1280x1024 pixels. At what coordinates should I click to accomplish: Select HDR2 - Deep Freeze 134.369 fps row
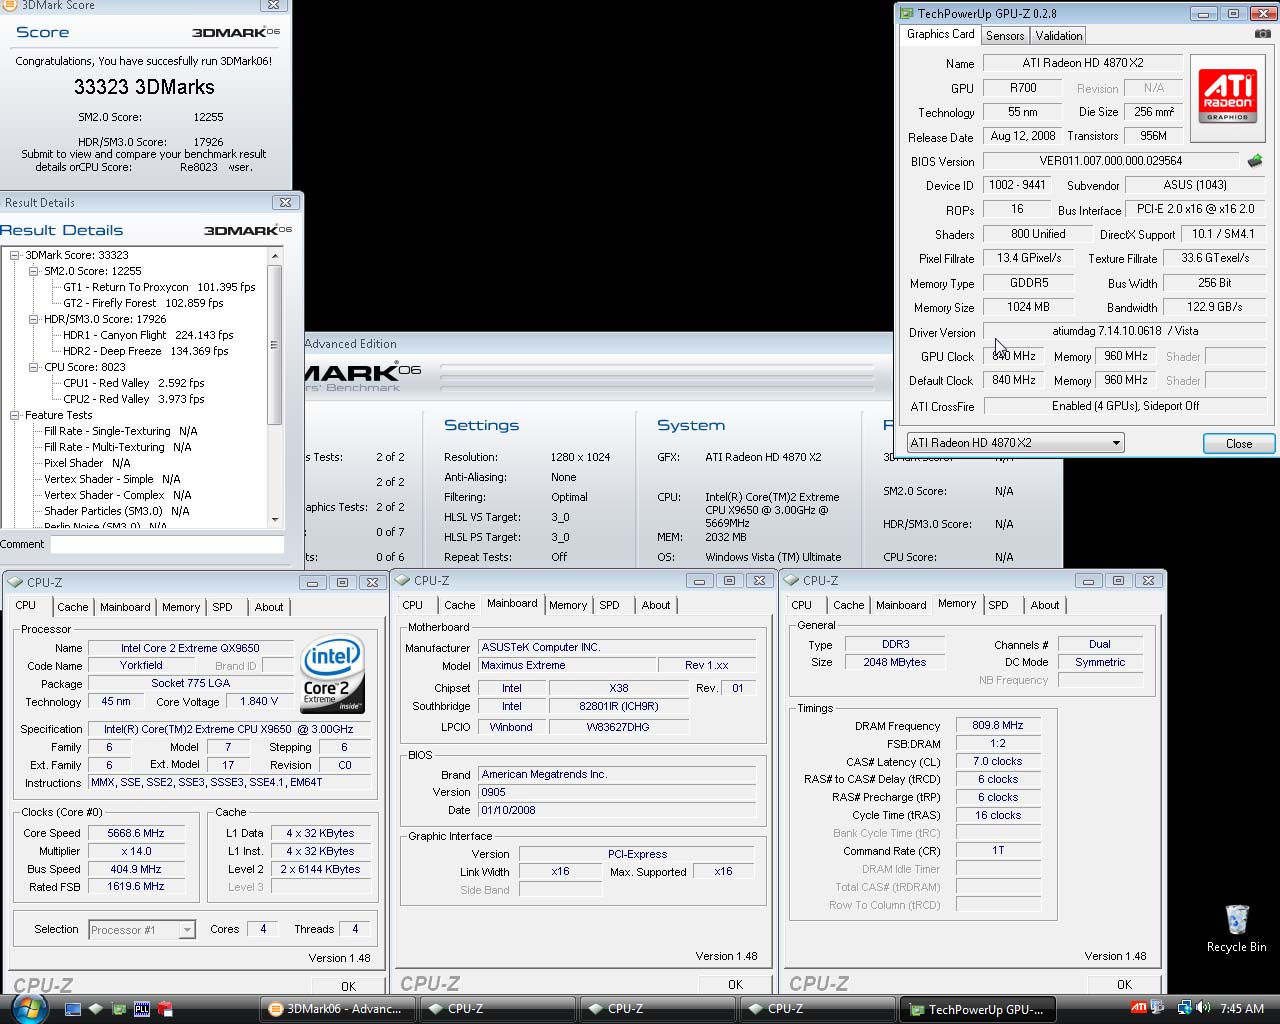pos(146,351)
